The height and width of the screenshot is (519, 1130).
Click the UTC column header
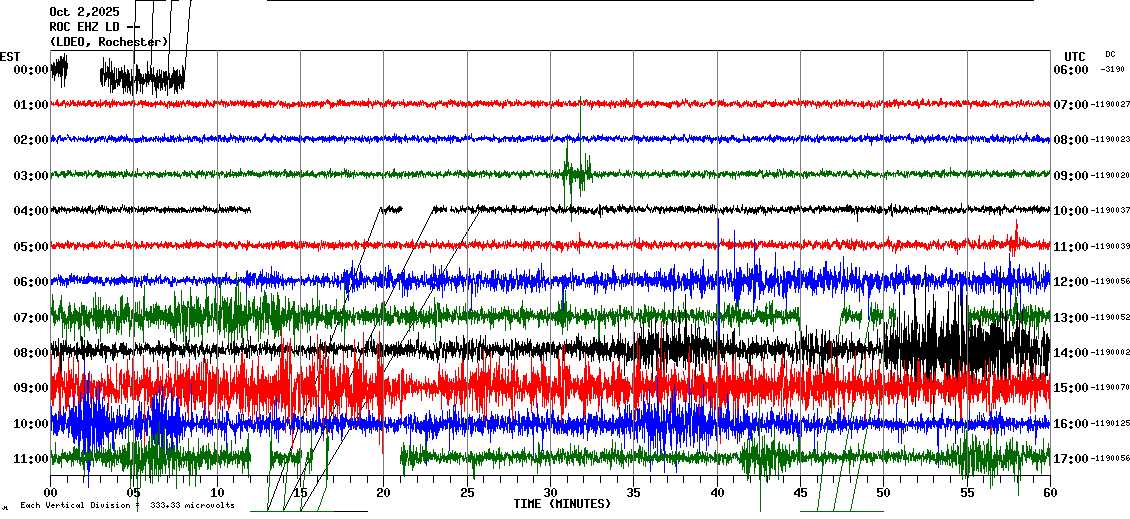pos(1074,56)
